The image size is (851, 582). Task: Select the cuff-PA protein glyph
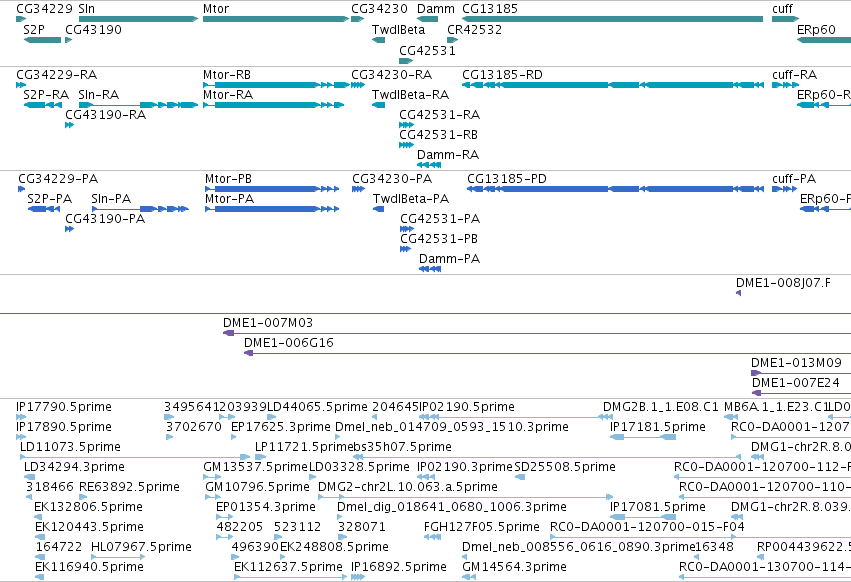click(x=784, y=189)
